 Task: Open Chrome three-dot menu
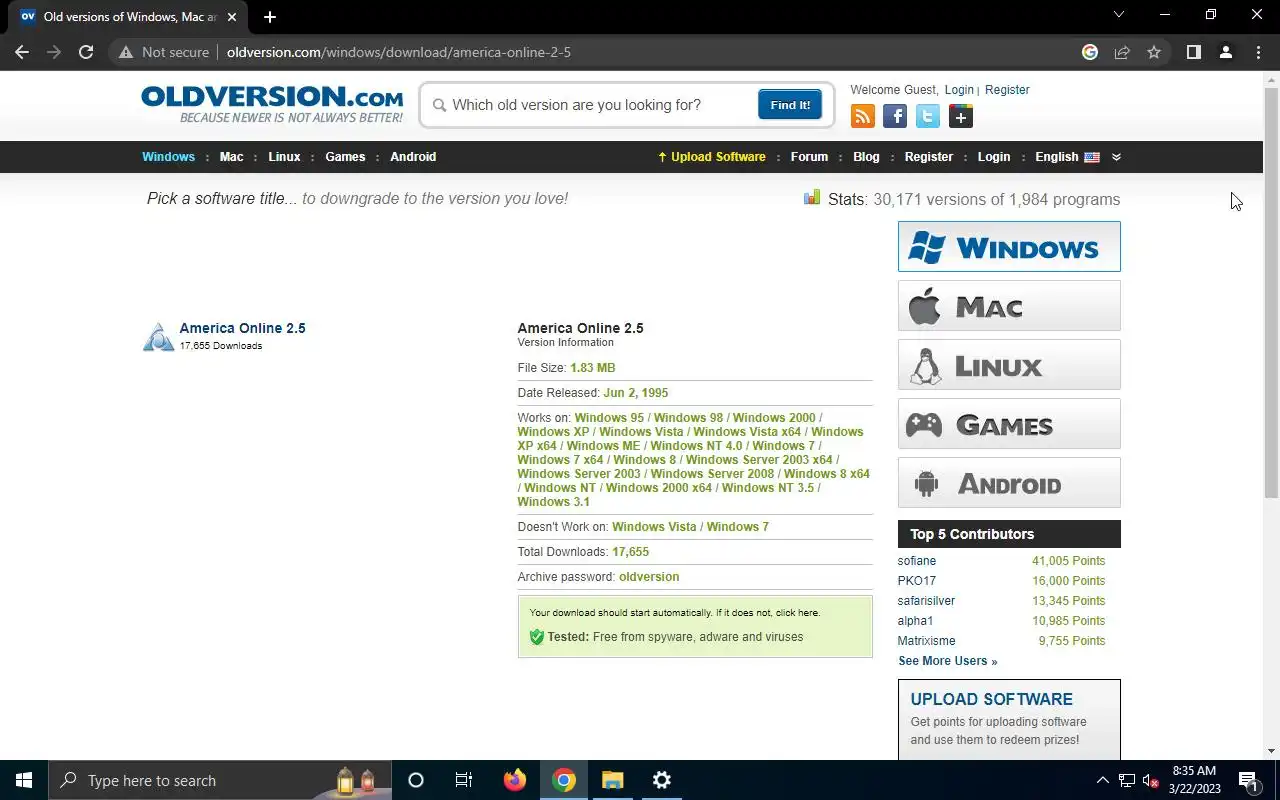(1258, 52)
